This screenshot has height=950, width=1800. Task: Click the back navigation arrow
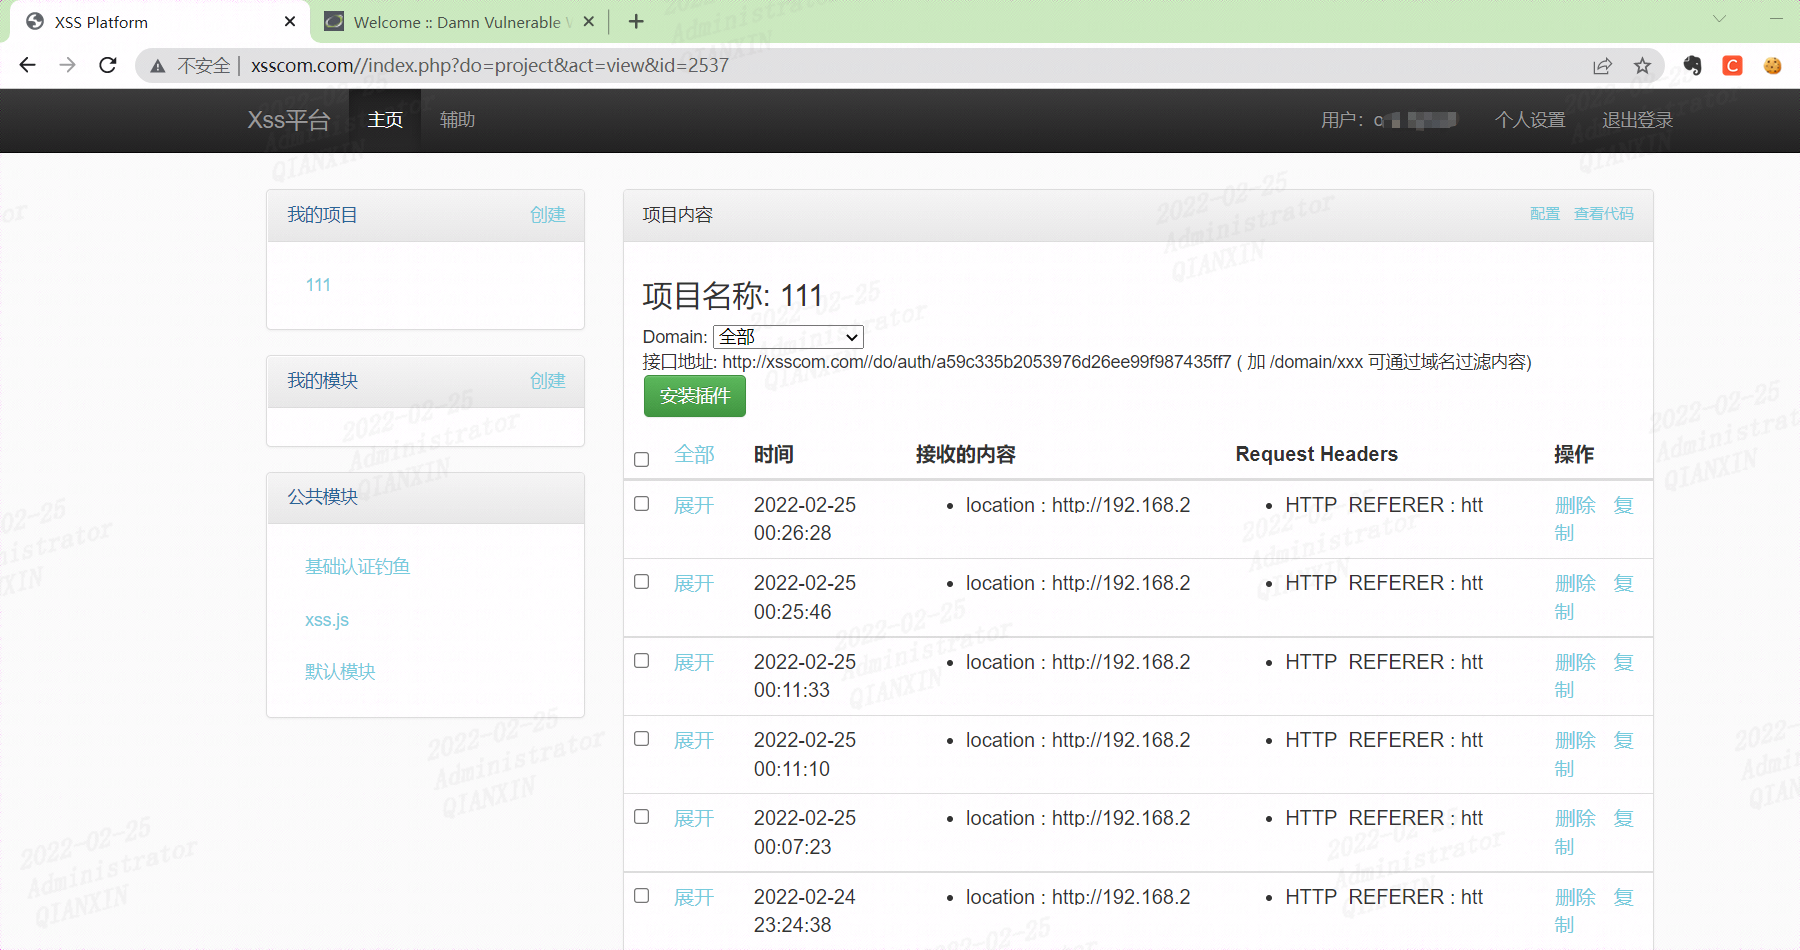pyautogui.click(x=27, y=65)
